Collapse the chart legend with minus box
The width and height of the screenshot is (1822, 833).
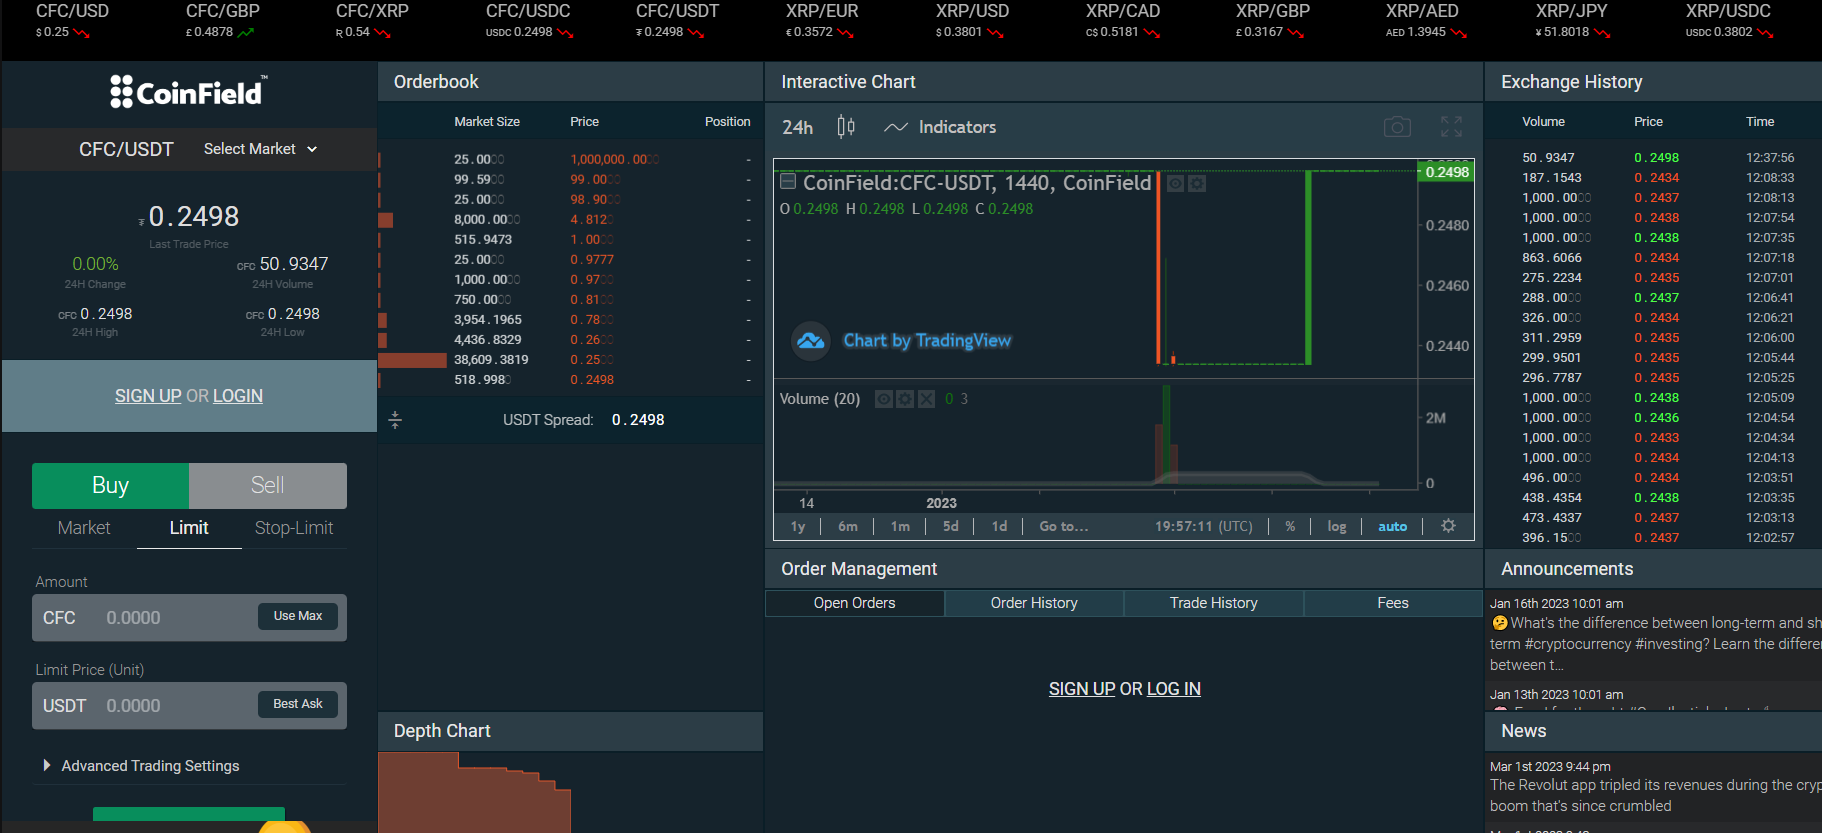tap(788, 181)
